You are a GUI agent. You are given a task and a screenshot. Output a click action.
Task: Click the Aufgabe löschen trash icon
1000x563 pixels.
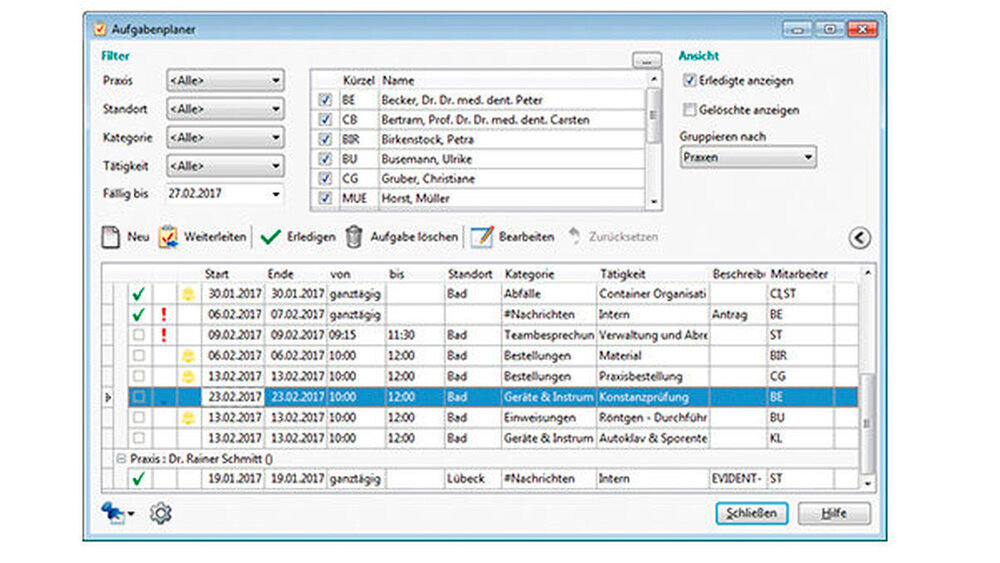(354, 237)
